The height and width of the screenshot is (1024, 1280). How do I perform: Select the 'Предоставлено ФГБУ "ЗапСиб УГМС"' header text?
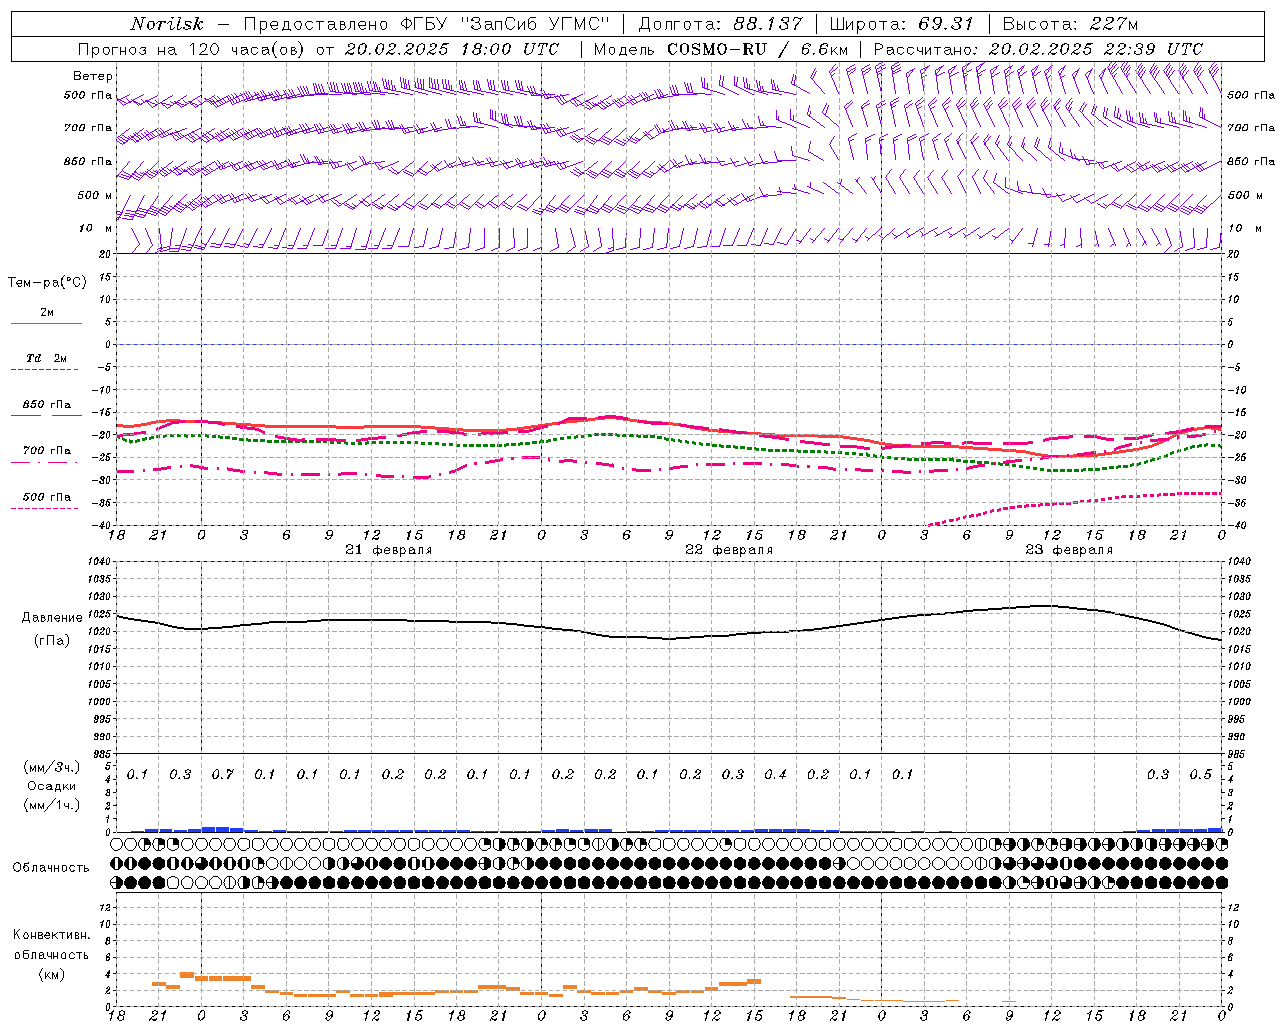tap(426, 24)
